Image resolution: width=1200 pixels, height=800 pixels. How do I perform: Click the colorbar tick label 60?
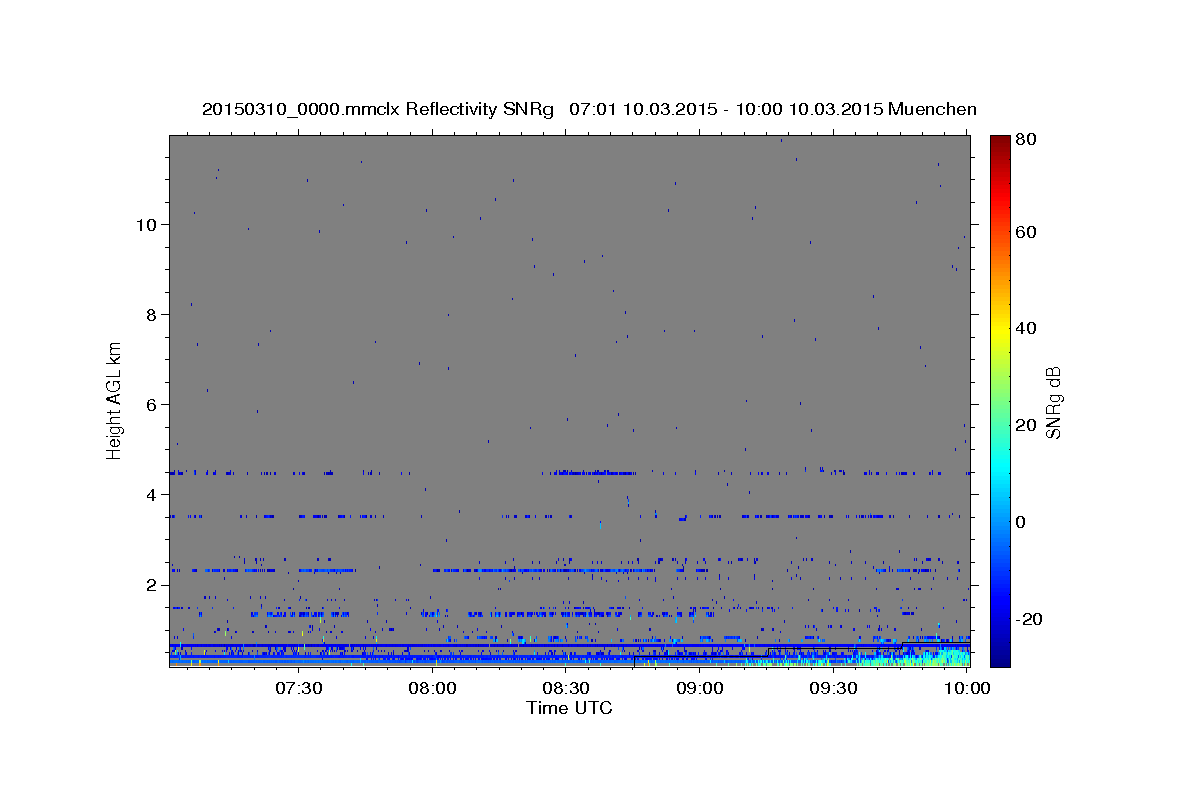1025,232
